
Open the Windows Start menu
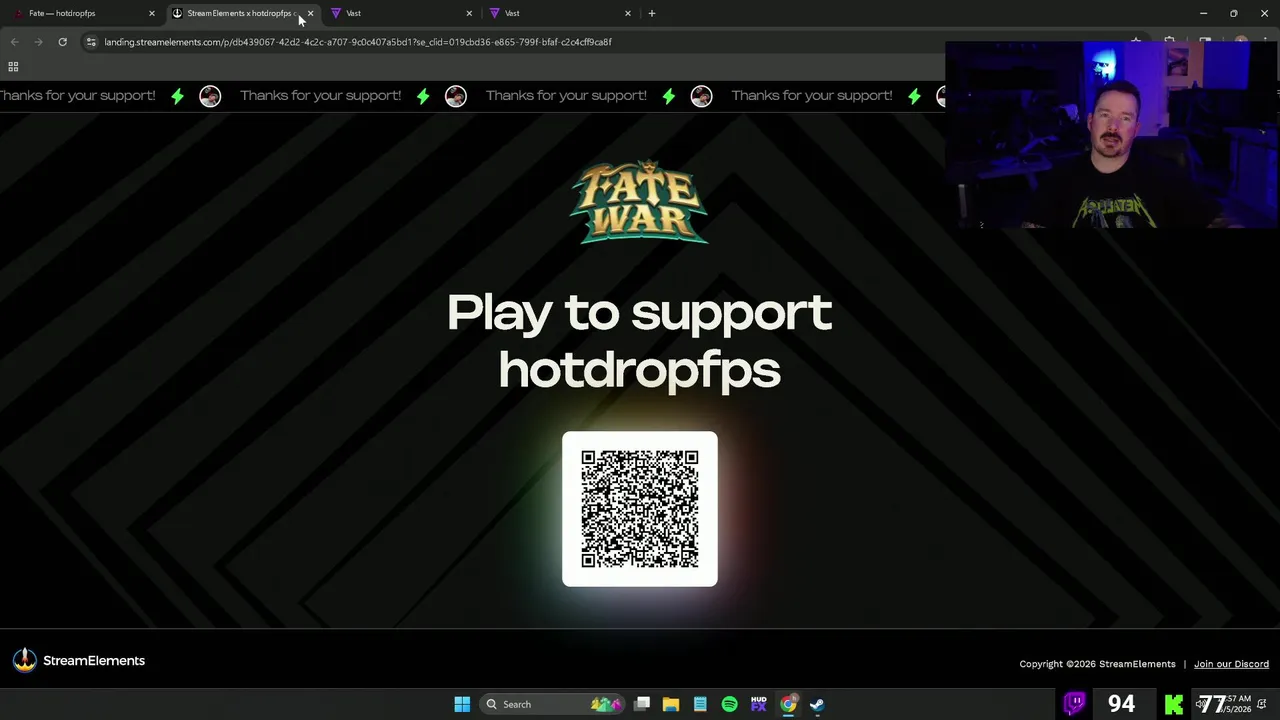[x=462, y=704]
